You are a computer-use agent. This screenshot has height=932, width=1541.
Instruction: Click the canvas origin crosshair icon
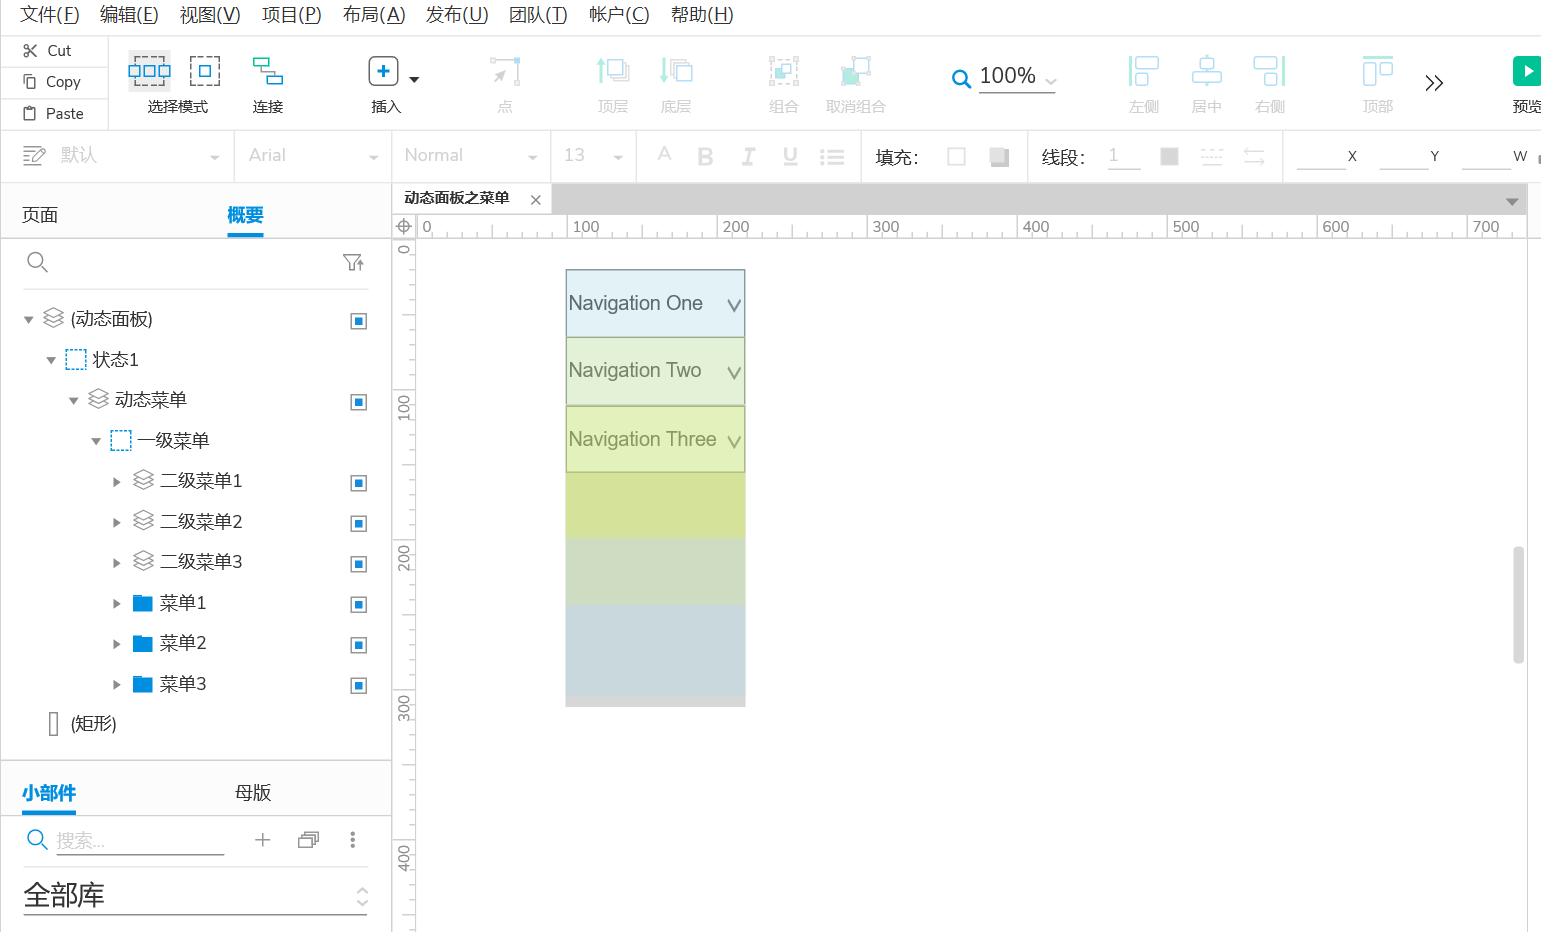[404, 226]
